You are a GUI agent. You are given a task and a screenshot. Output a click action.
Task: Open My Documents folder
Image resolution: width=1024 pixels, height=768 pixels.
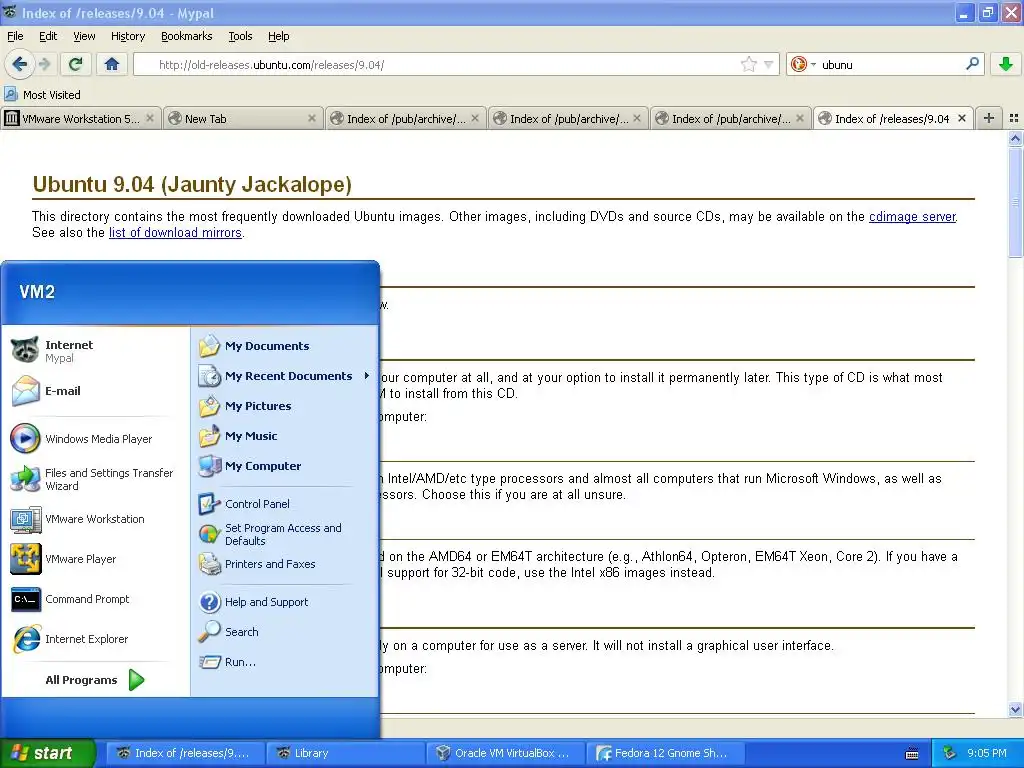pyautogui.click(x=284, y=345)
